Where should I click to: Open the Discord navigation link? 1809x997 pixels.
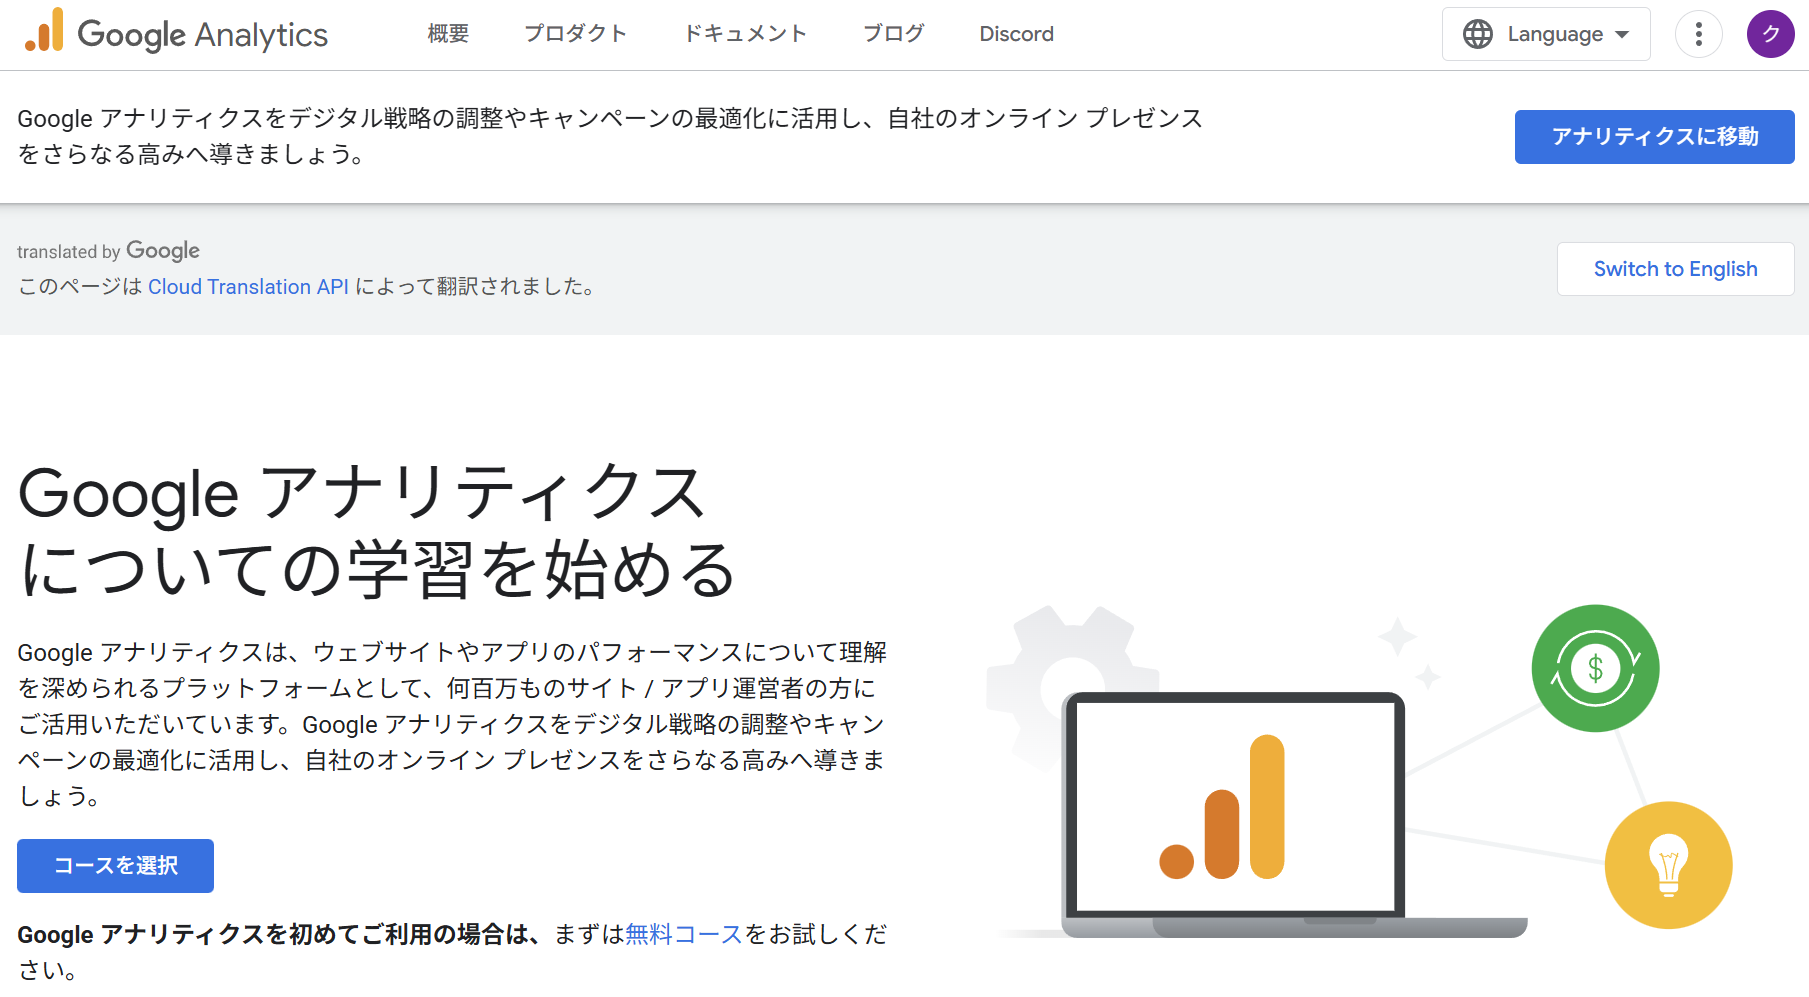1016,34
